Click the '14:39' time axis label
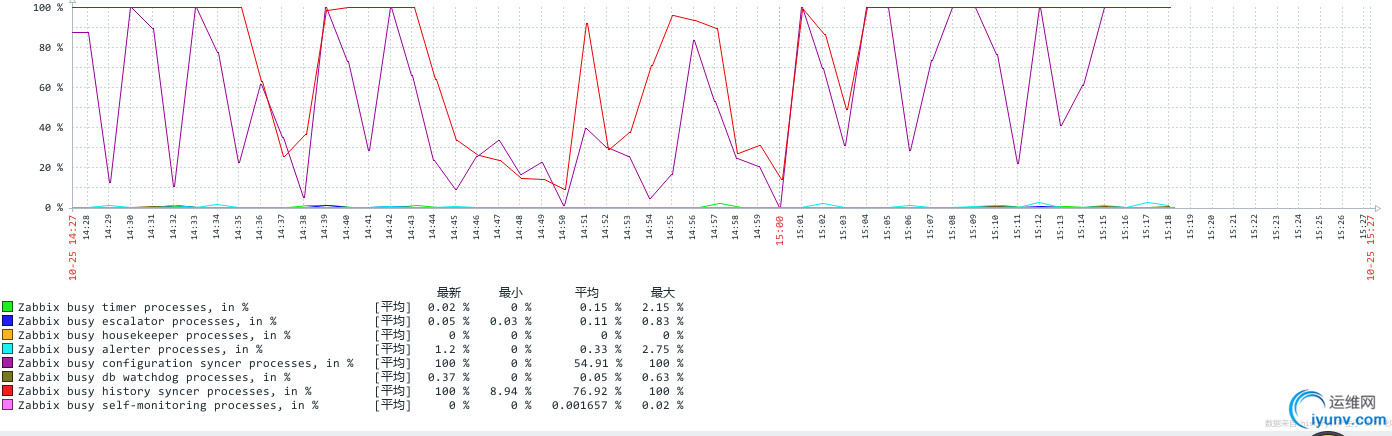 point(325,227)
